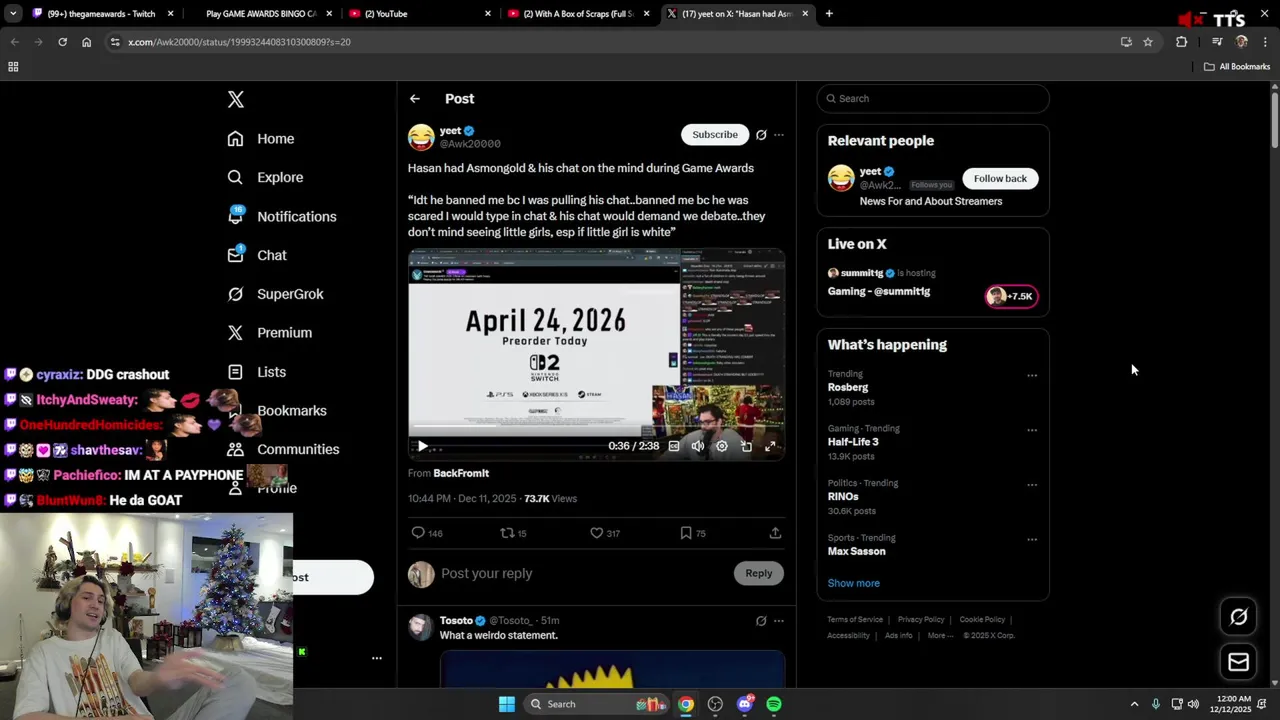
Task: Click the Reply button
Action: click(x=759, y=573)
